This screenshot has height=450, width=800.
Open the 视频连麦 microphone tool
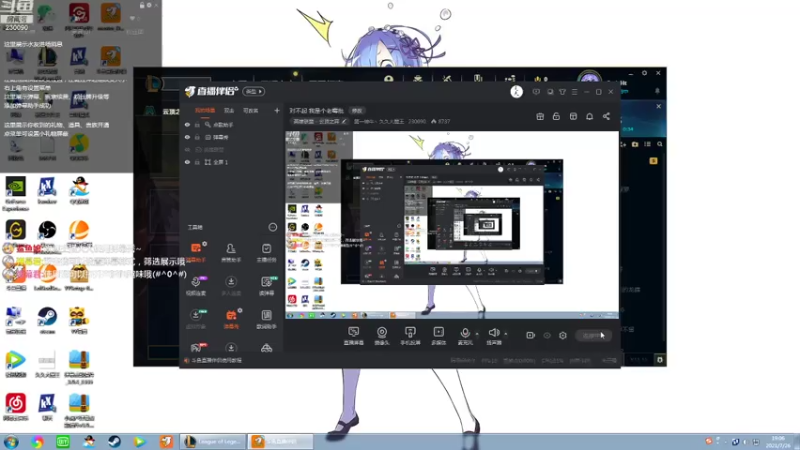tap(196, 285)
